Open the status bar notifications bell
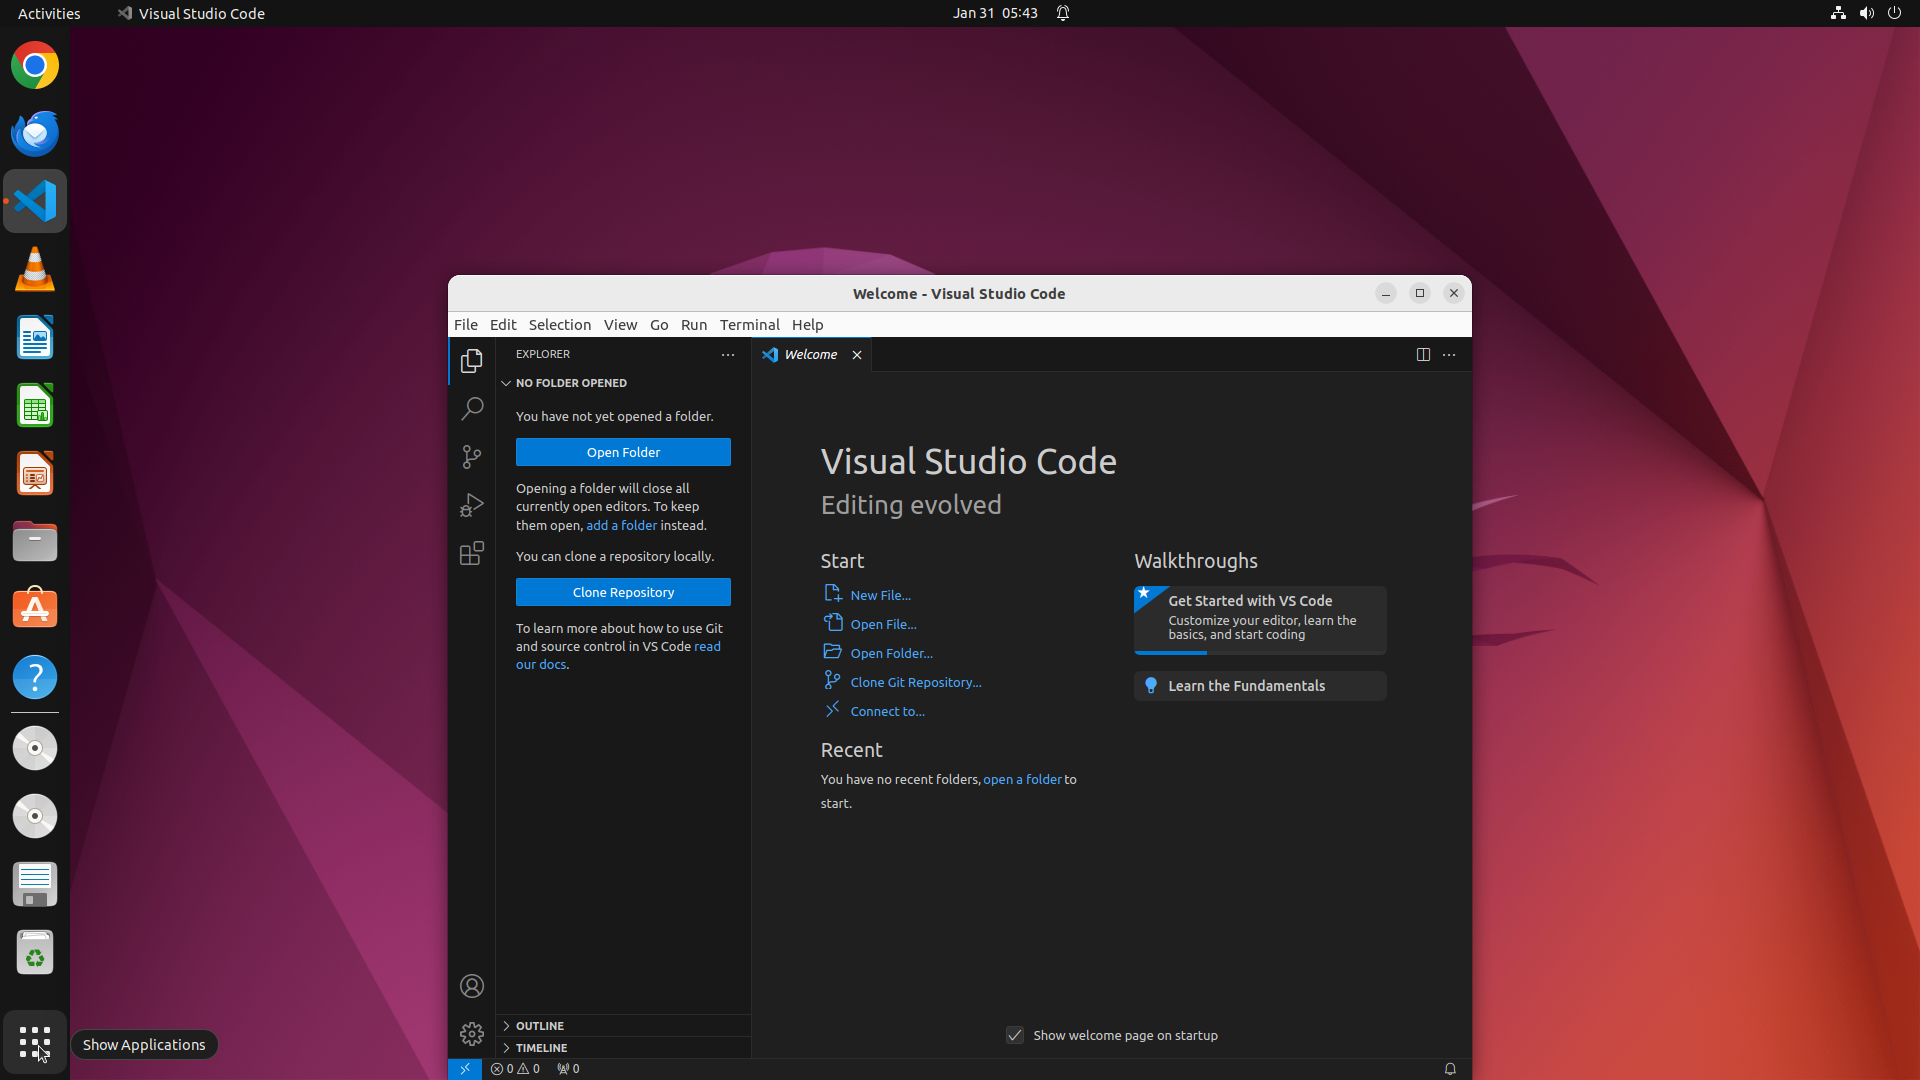 tap(1449, 1069)
